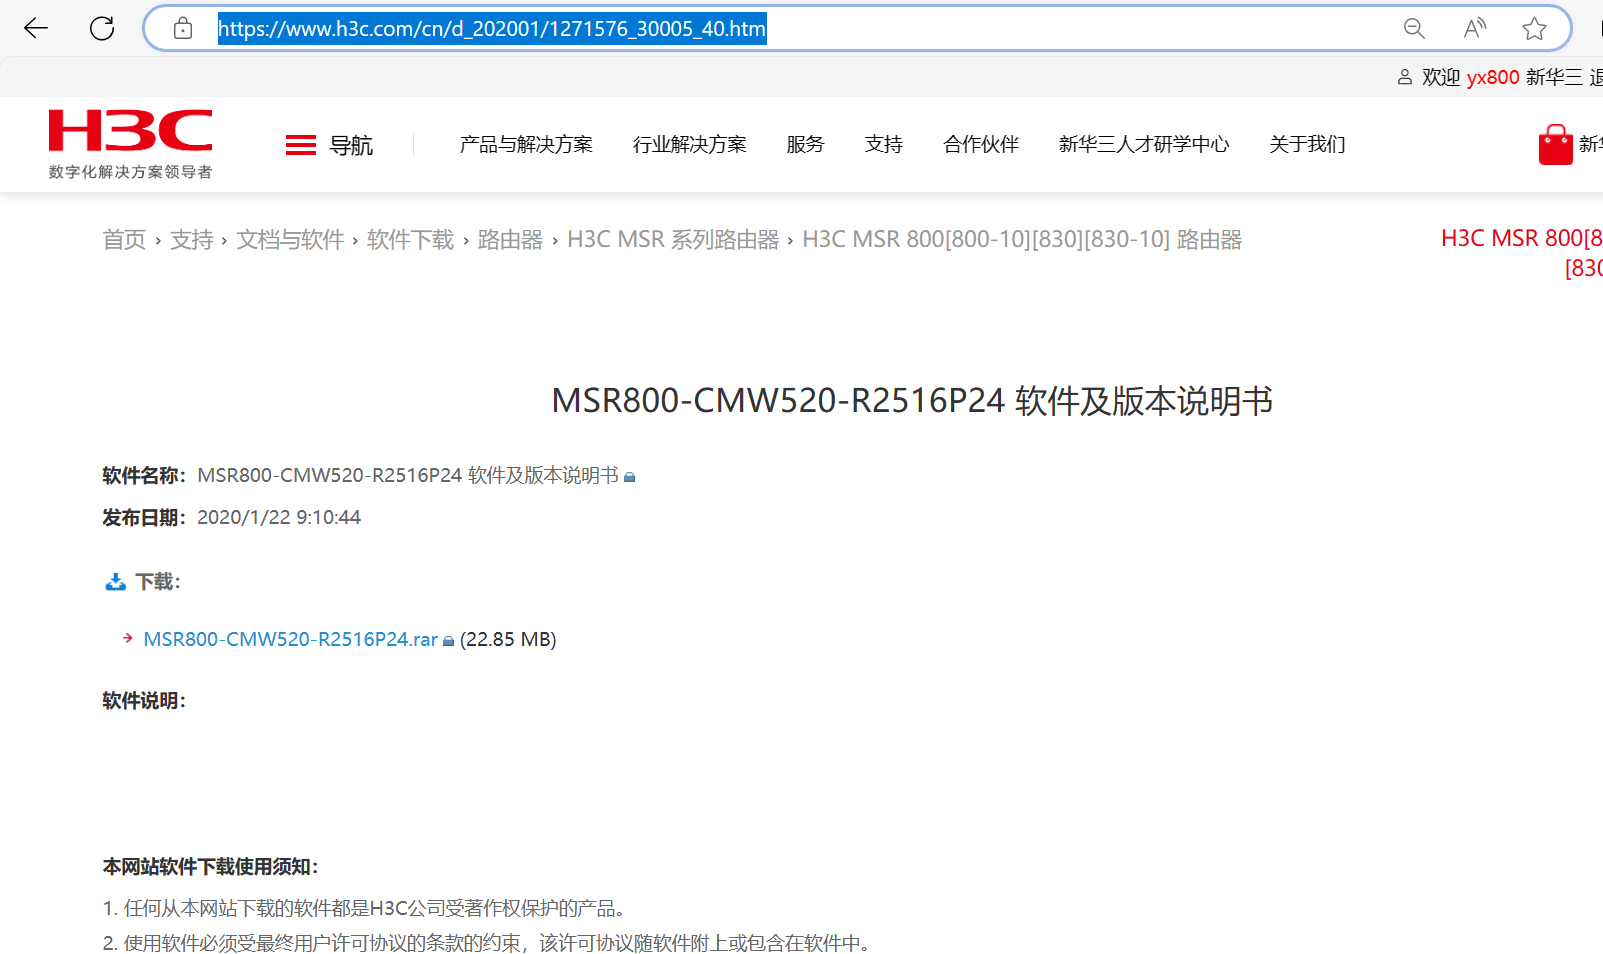The image size is (1603, 954).
Task: Click the 软件说明: heading
Action: click(144, 701)
